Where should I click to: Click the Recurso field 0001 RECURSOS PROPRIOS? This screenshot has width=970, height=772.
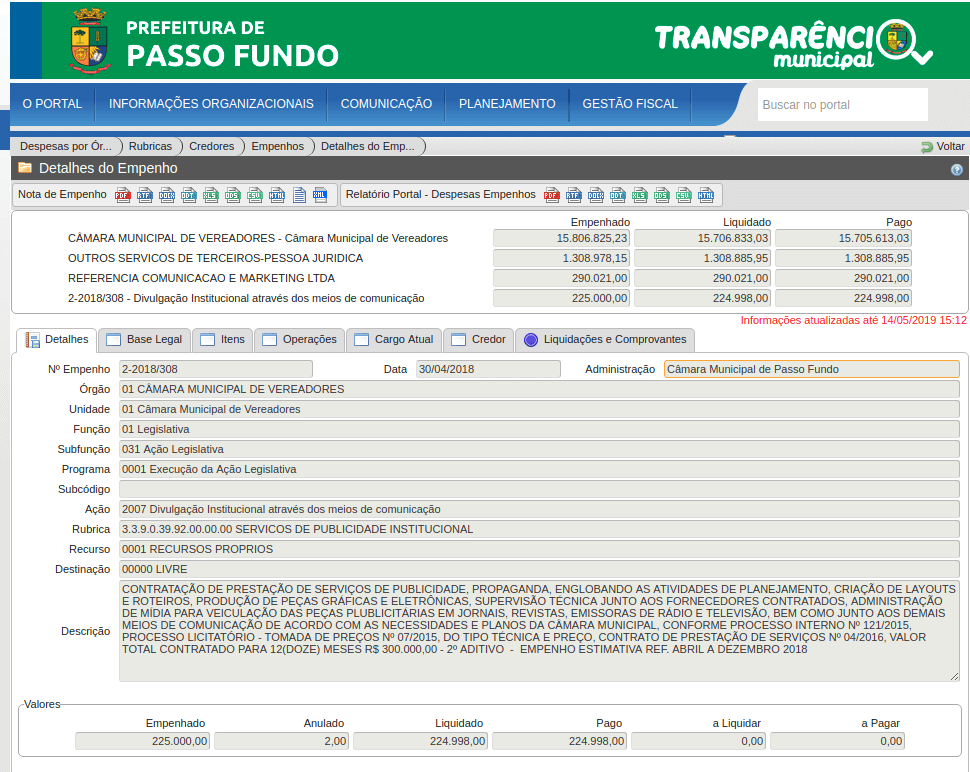click(x=539, y=549)
